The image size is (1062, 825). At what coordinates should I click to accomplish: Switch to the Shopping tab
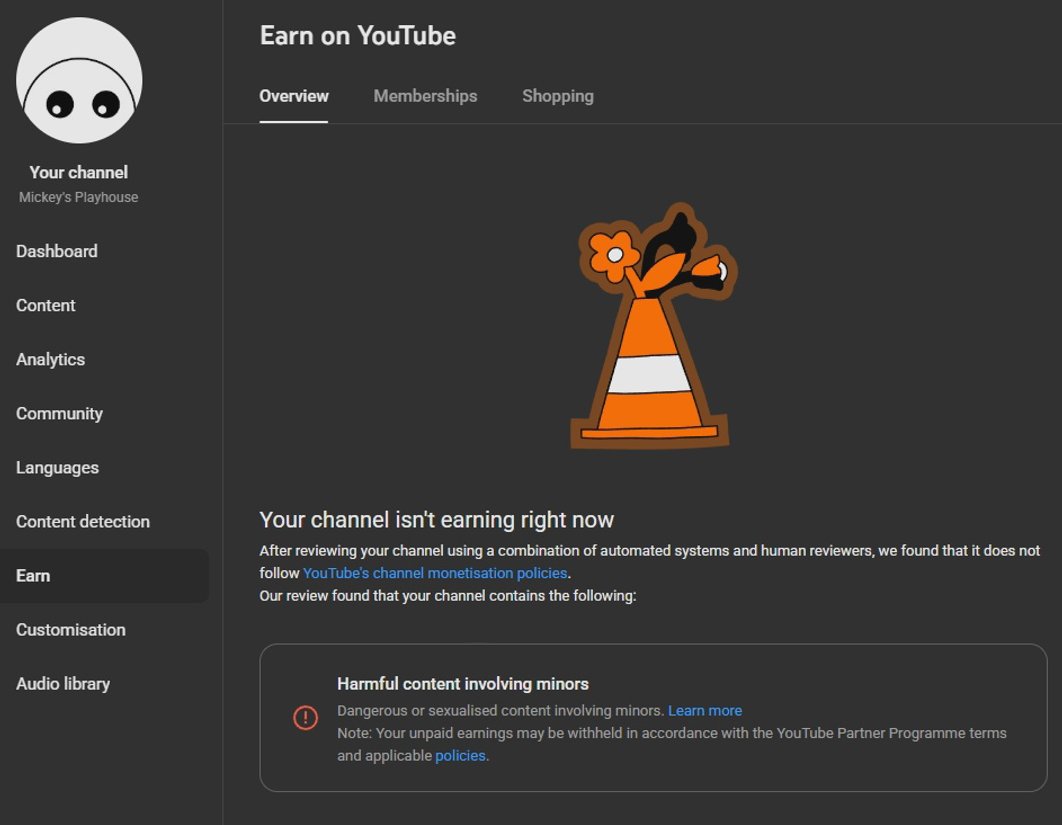[x=557, y=96]
